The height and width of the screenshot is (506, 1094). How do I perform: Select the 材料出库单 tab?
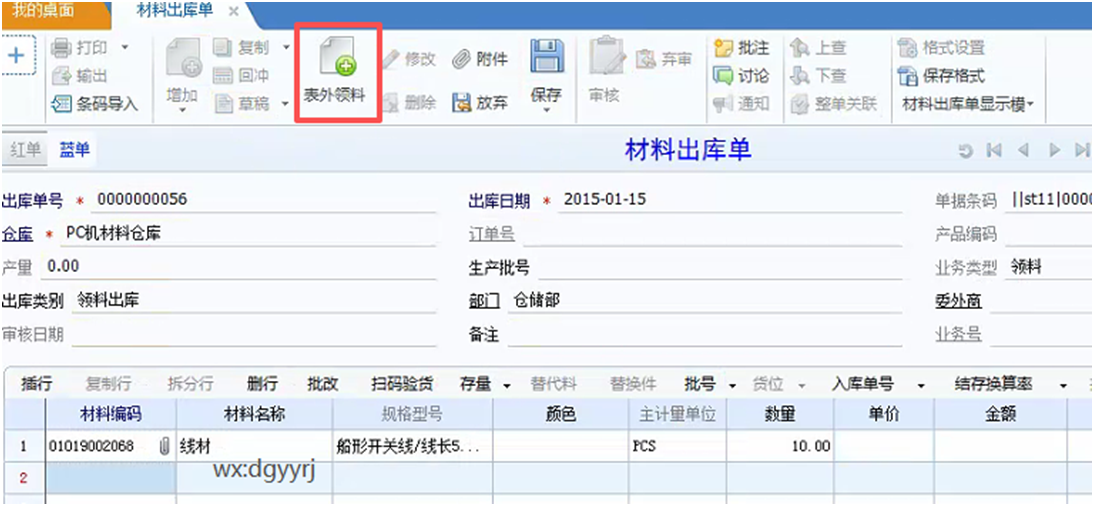point(174,10)
